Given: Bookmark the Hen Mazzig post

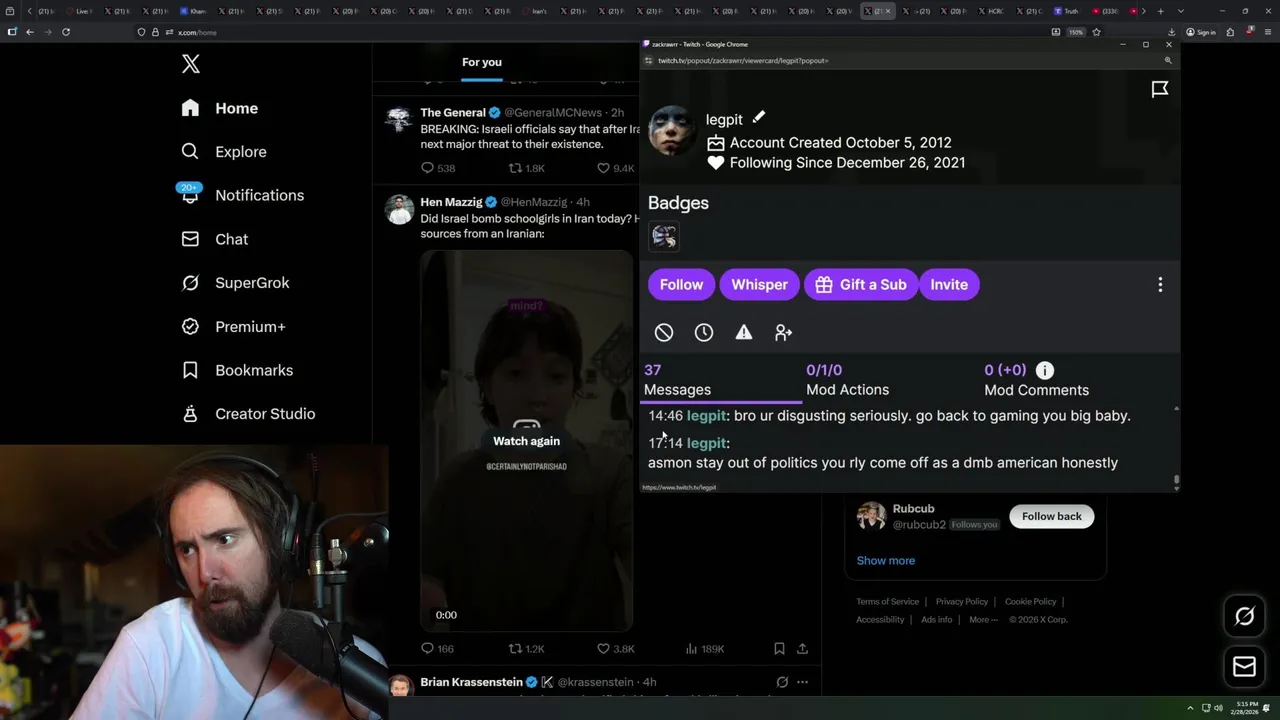Looking at the screenshot, I should pyautogui.click(x=779, y=649).
